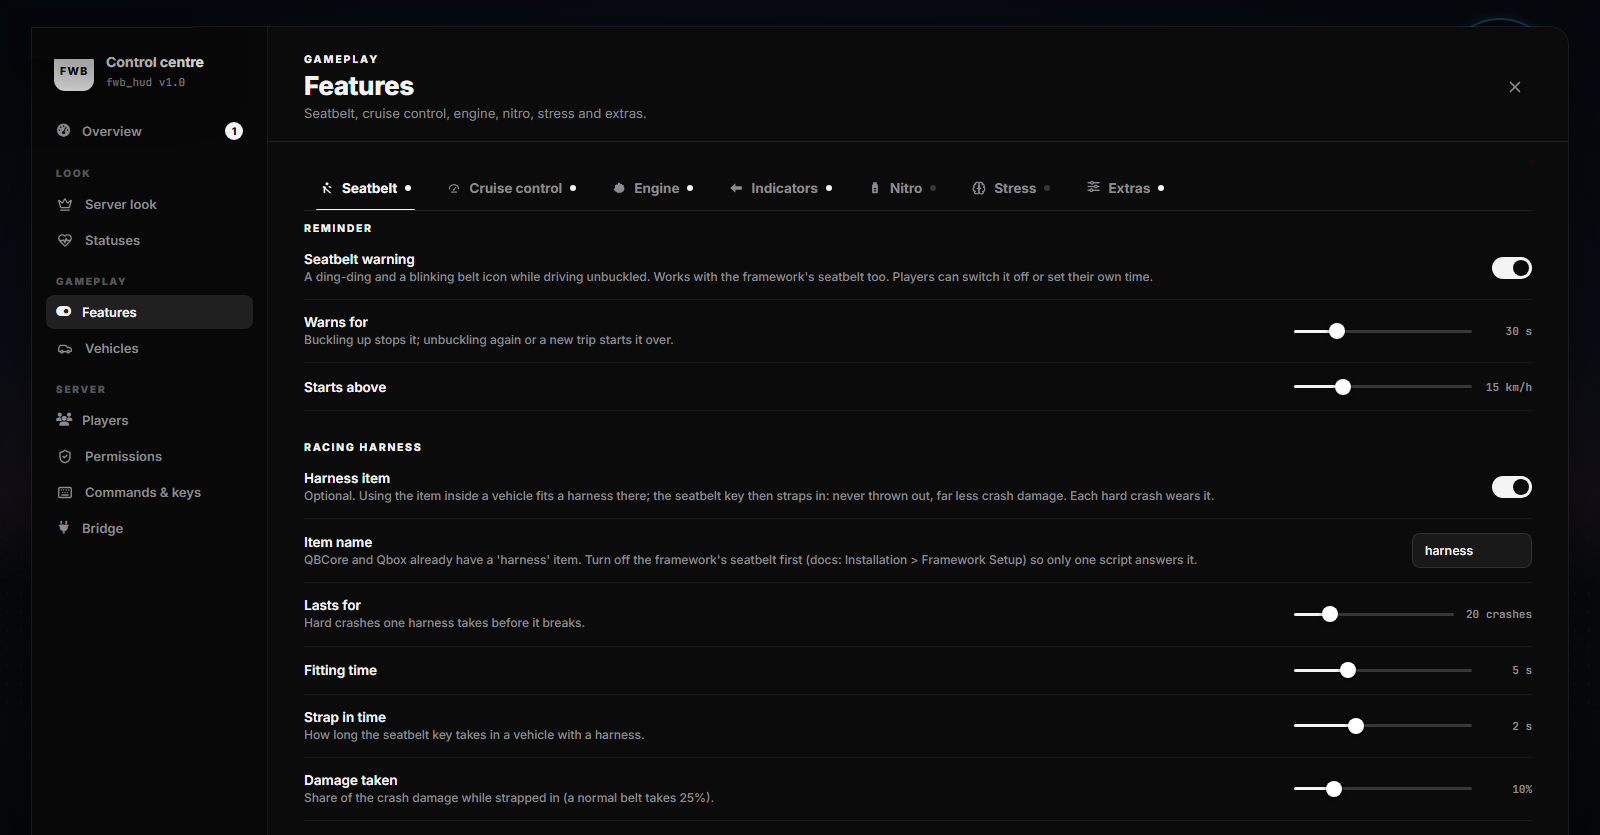Click the 'fwb_hud v1.0' version text
This screenshot has width=1600, height=835.
click(x=146, y=83)
